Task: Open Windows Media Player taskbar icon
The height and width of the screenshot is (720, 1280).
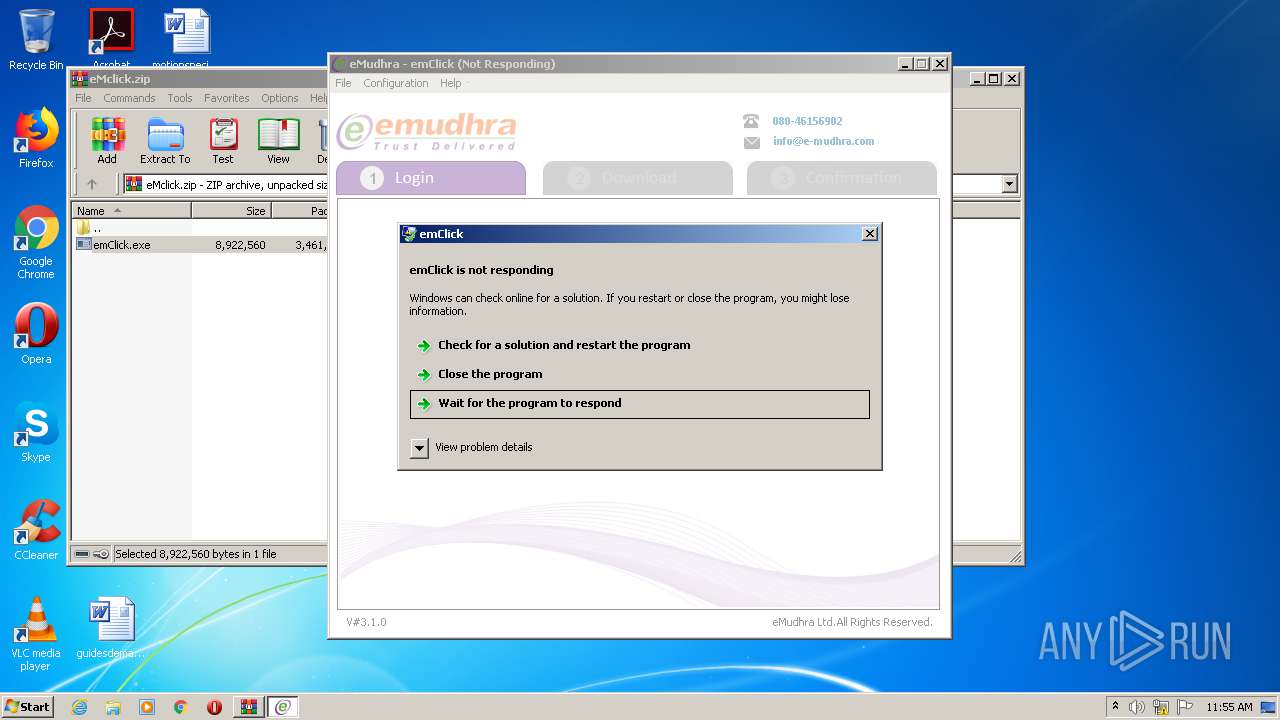Action: pyautogui.click(x=147, y=707)
